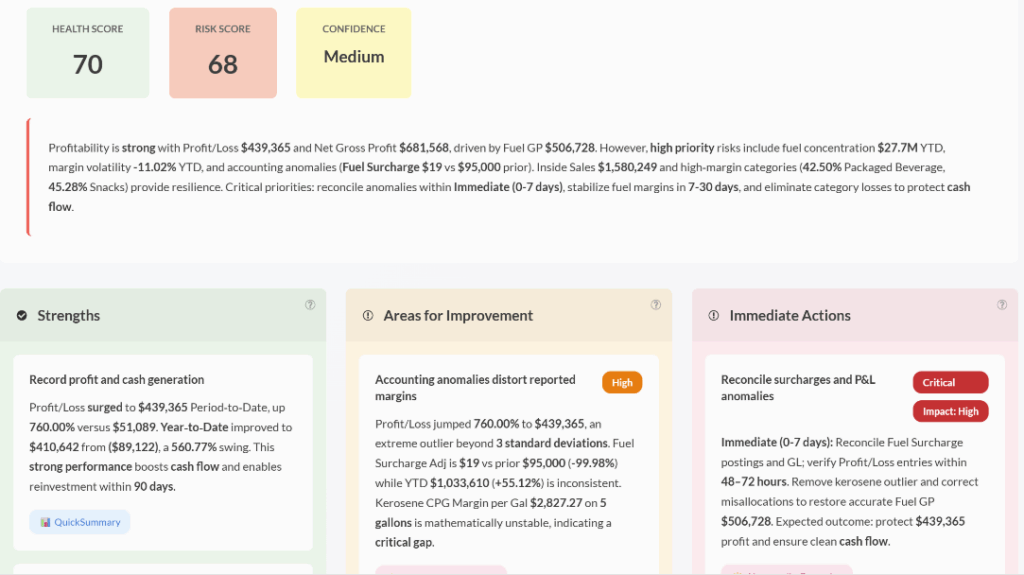Select the Risk Score 68 card
Image resolution: width=1024 pixels, height=575 pixels.
tap(222, 53)
